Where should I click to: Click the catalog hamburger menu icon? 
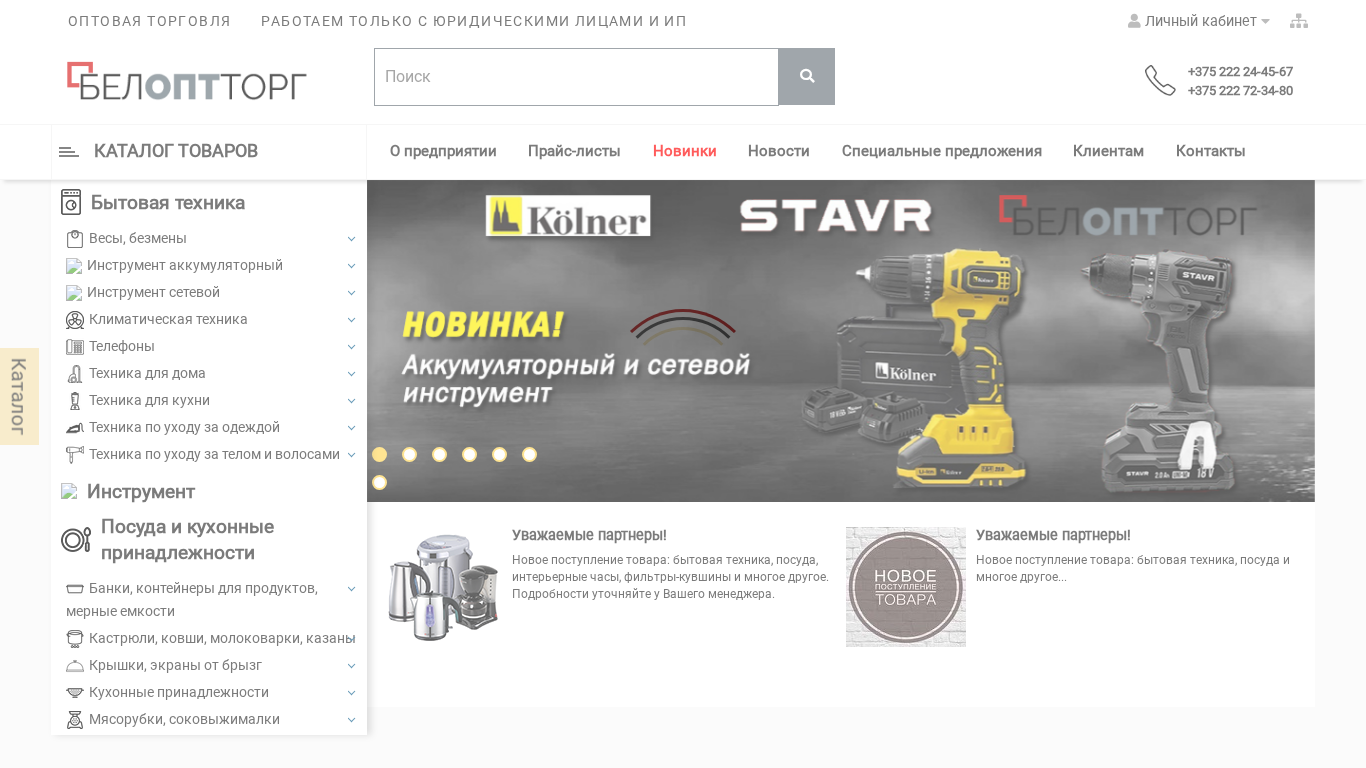pos(69,152)
